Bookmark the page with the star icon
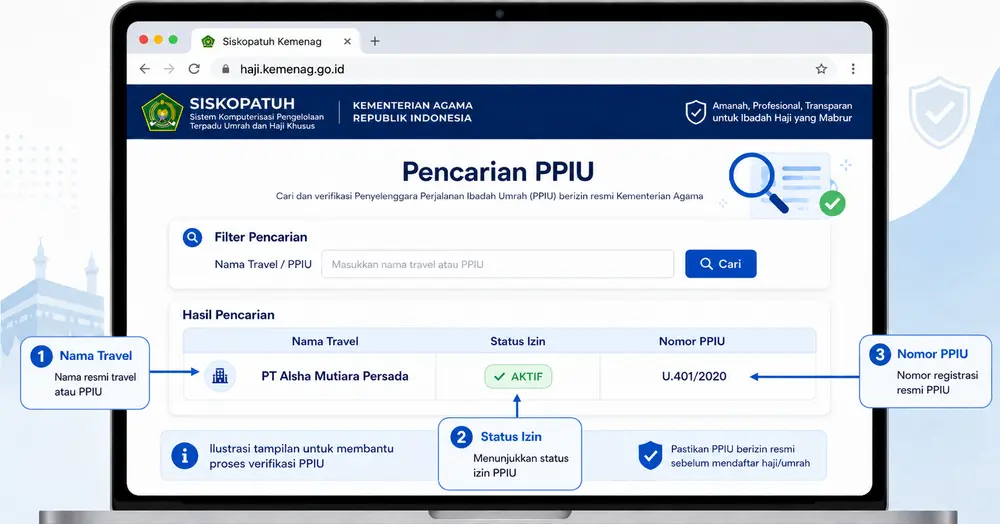The height and width of the screenshot is (524, 1000). (x=821, y=69)
